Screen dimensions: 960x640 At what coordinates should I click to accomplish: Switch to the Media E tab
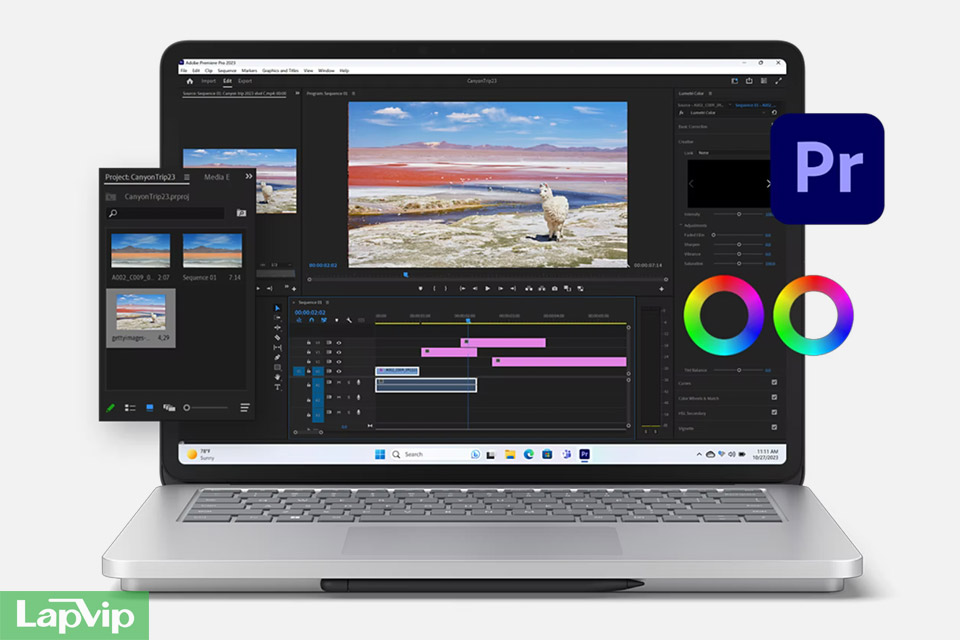217,177
